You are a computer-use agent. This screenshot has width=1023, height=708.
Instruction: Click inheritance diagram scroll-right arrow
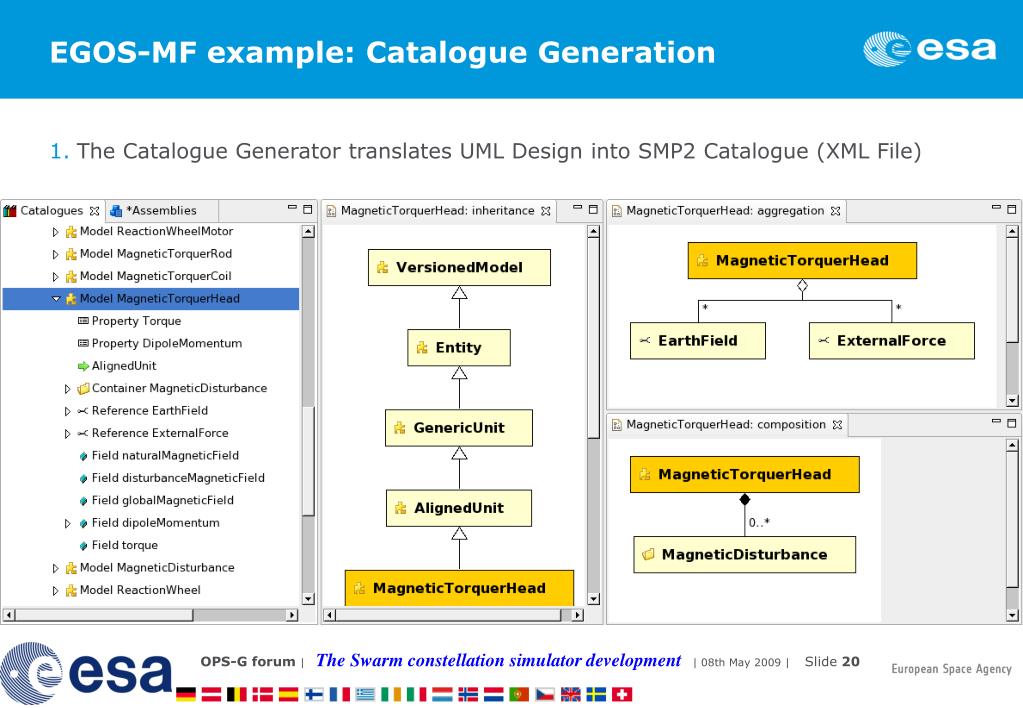tap(577, 615)
